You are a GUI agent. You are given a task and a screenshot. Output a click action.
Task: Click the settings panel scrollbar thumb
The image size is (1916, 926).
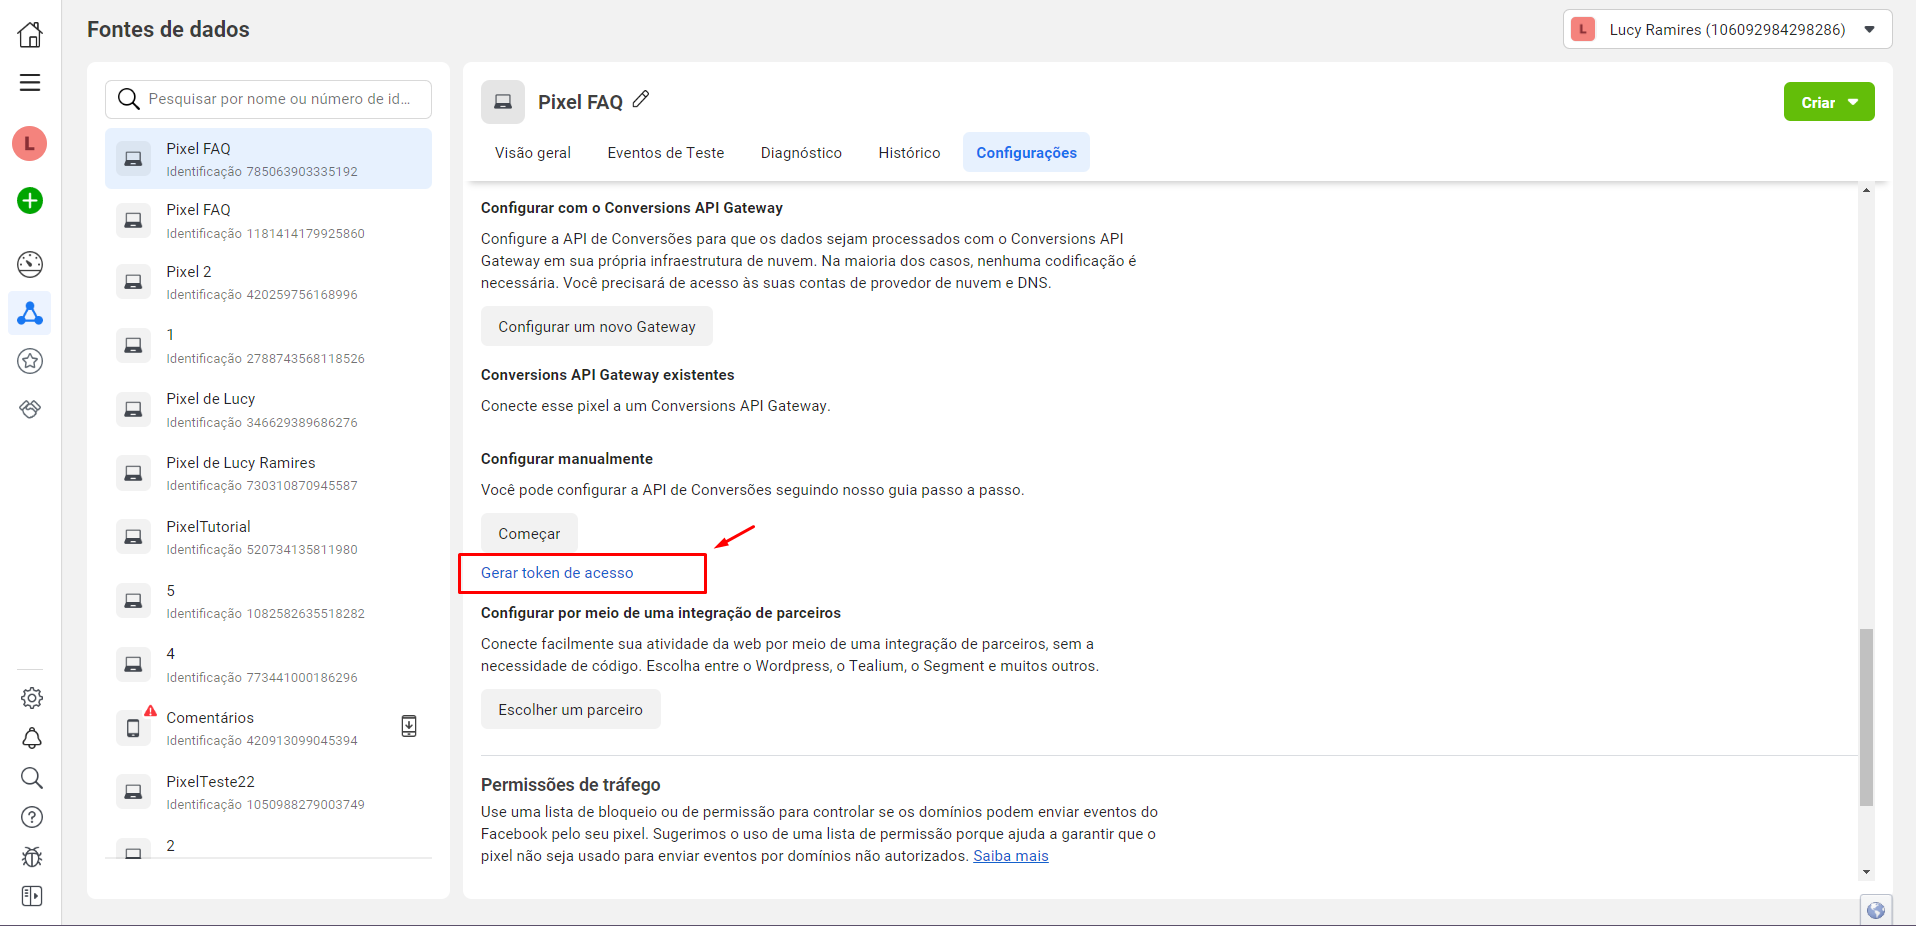pos(1866,717)
